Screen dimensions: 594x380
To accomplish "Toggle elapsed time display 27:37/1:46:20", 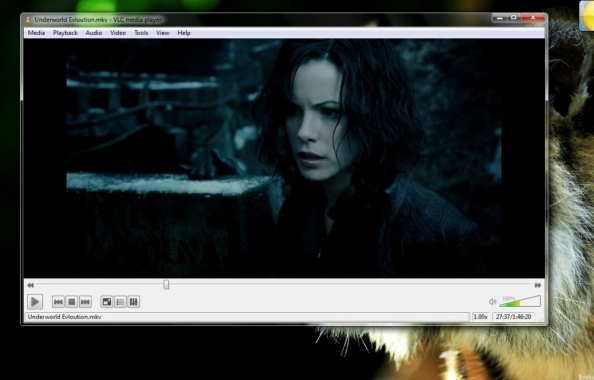I will 514,317.
